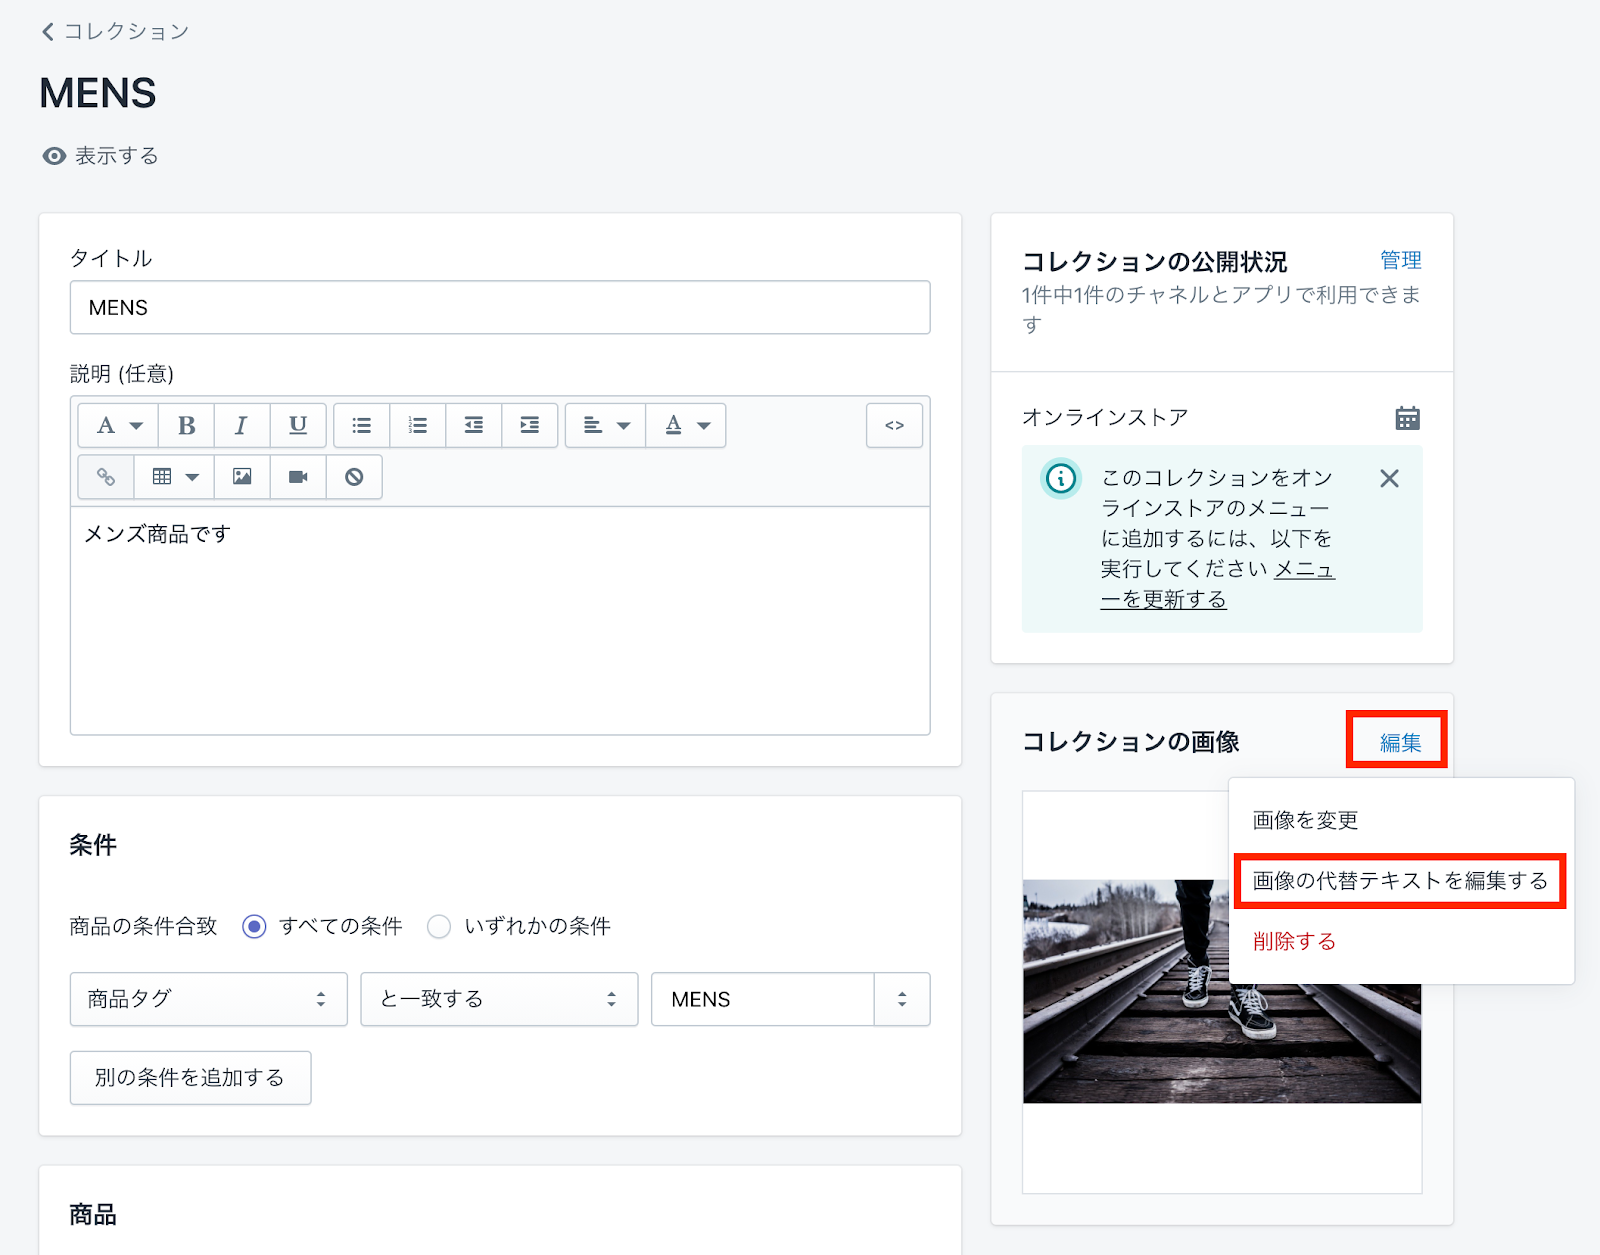Insert an image in description
The width and height of the screenshot is (1600, 1255).
[x=242, y=476]
